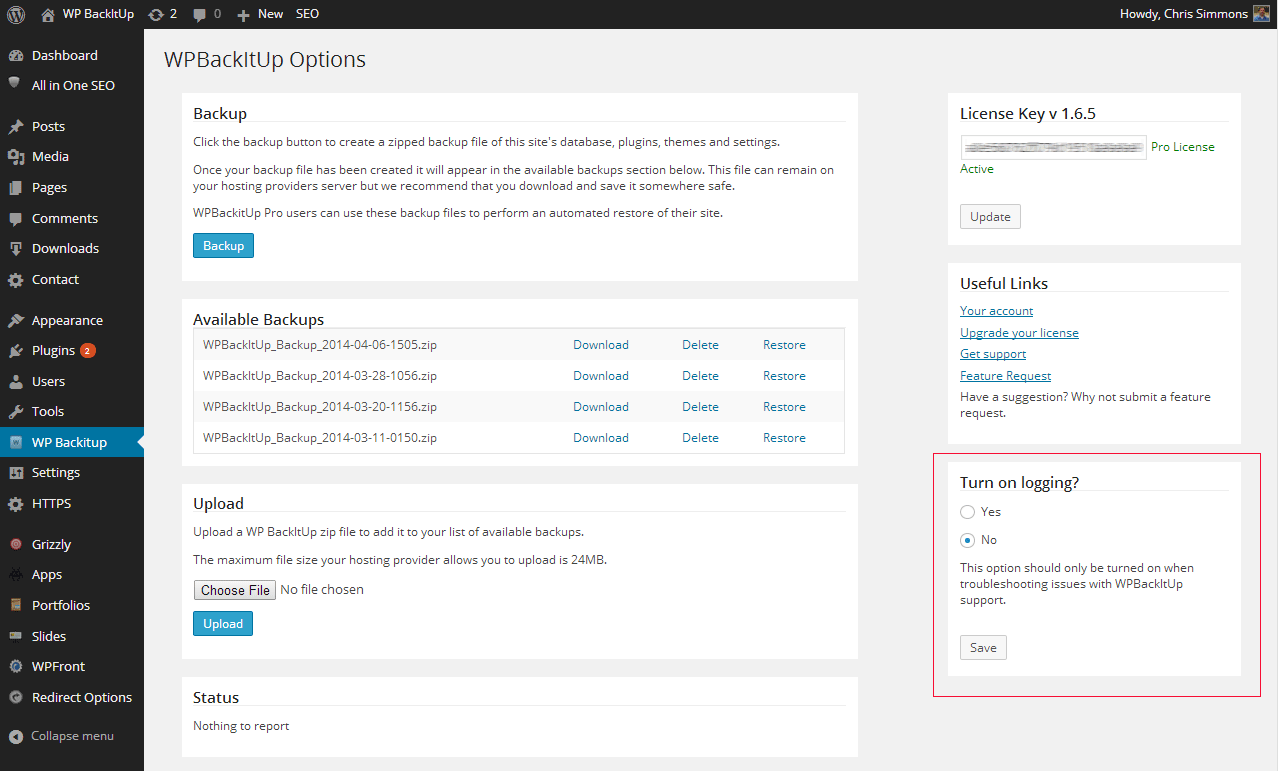1278x771 pixels.
Task: Click Howdy, Chris Simmons text
Action: [x=1184, y=14]
